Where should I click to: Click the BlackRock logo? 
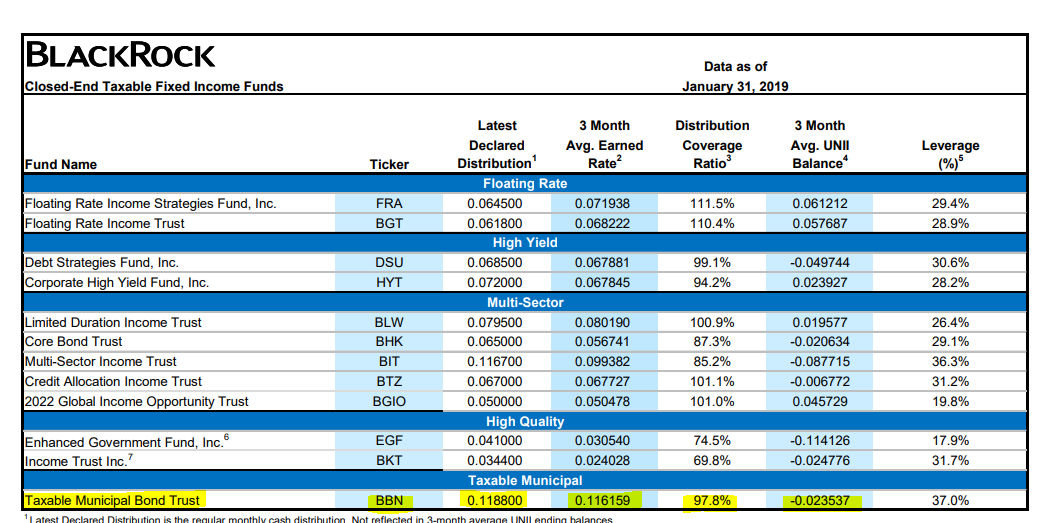pyautogui.click(x=120, y=56)
